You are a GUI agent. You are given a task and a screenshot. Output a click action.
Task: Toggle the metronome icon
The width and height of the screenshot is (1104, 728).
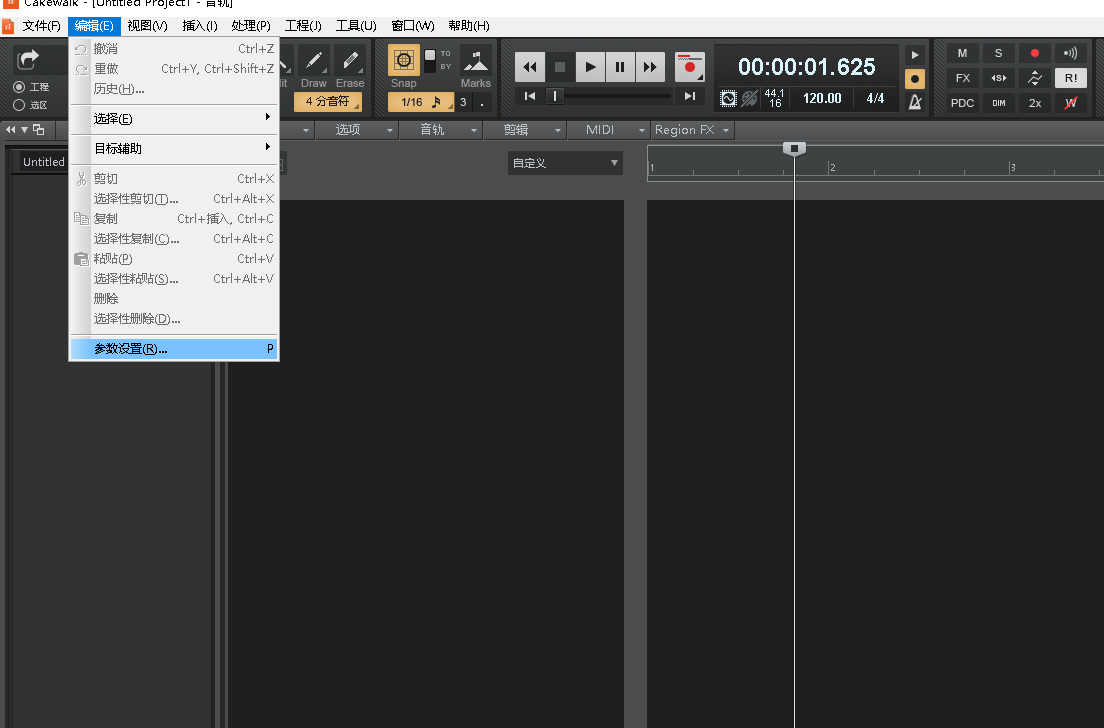tap(915, 102)
